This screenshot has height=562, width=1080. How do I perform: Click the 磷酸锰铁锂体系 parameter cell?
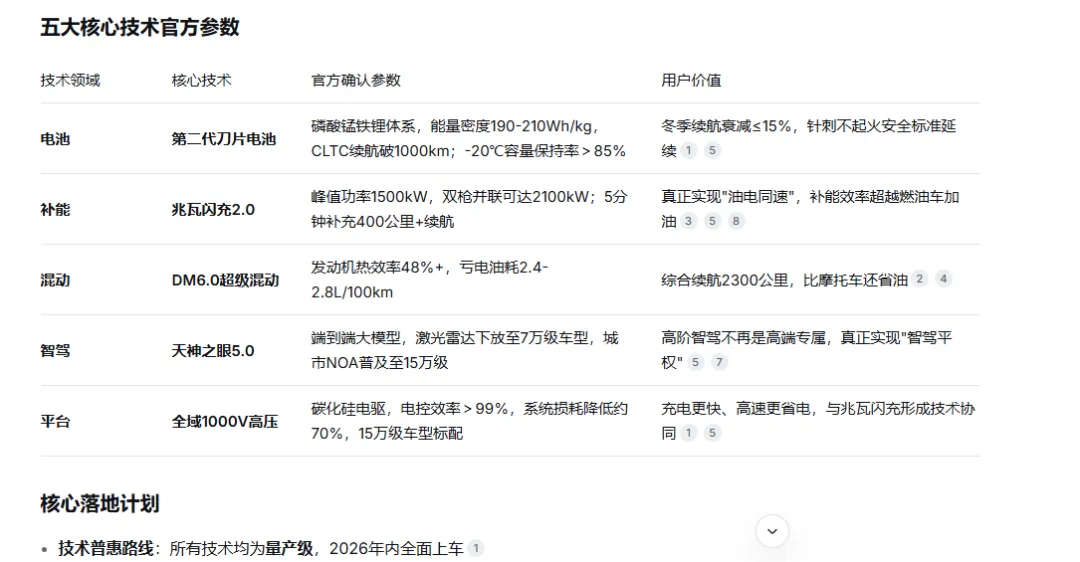tap(468, 138)
